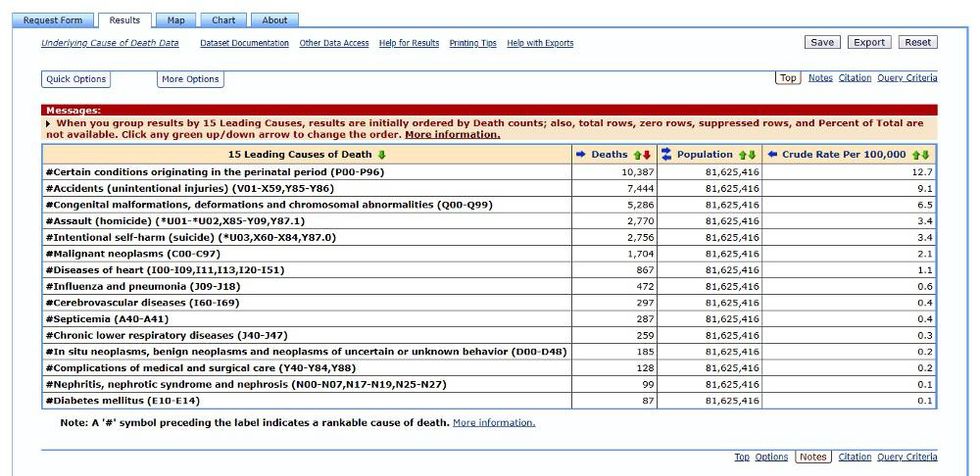This screenshot has width=980, height=476.
Task: Follow More information link in Messages box
Action: click(452, 134)
